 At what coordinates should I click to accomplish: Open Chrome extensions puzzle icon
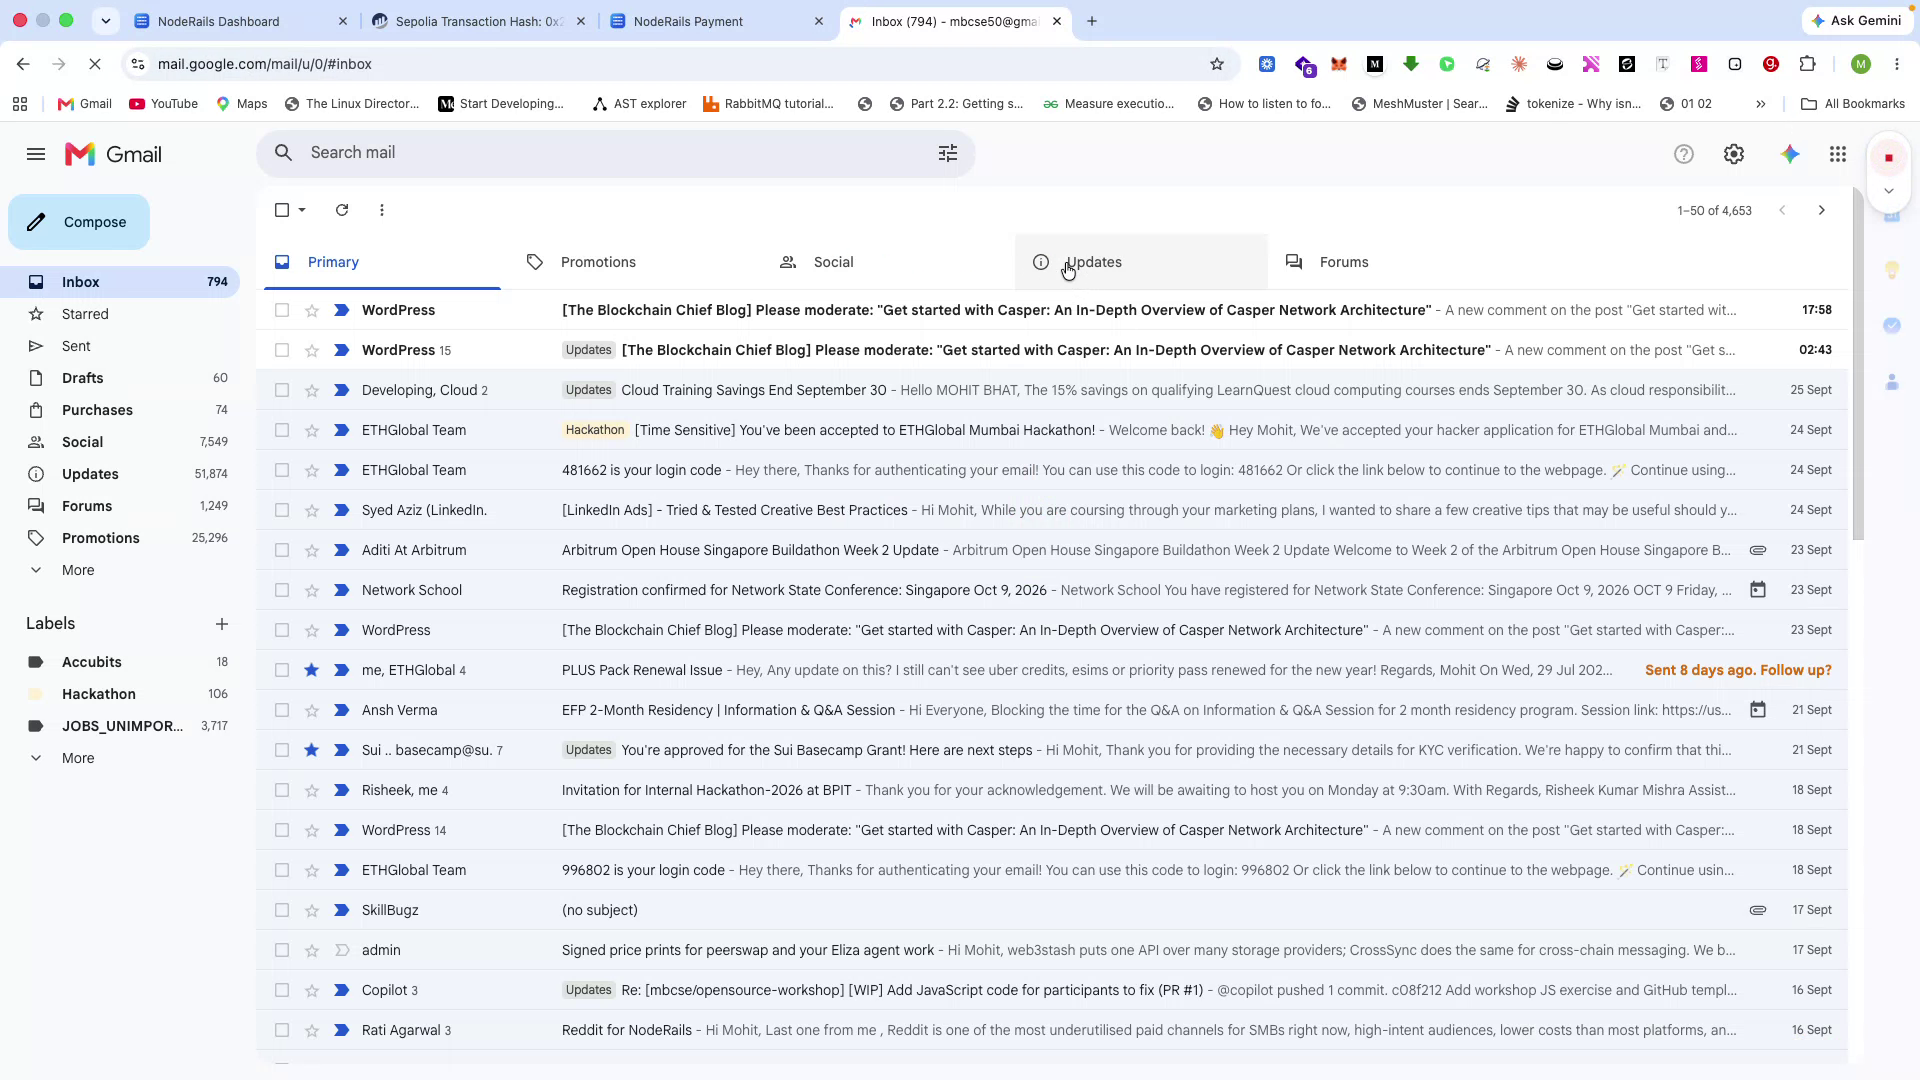pos(1807,64)
